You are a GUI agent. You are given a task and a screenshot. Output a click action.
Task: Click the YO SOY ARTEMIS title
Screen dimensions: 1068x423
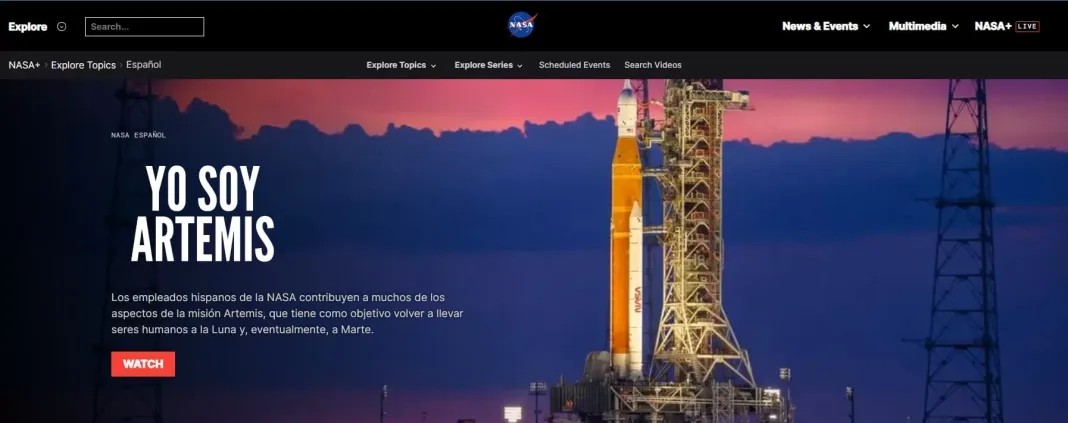click(203, 214)
